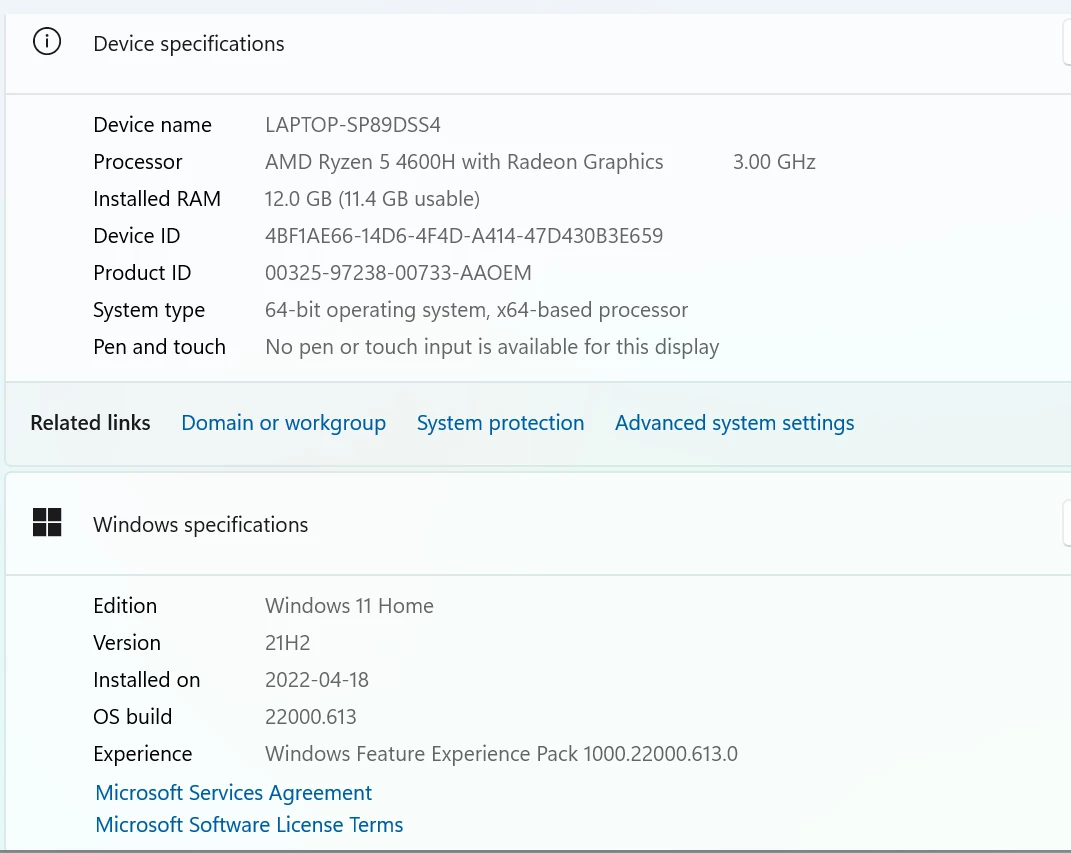Click Windows Feature Experience Pack value
Screen dimensions: 1071x853
coord(501,753)
